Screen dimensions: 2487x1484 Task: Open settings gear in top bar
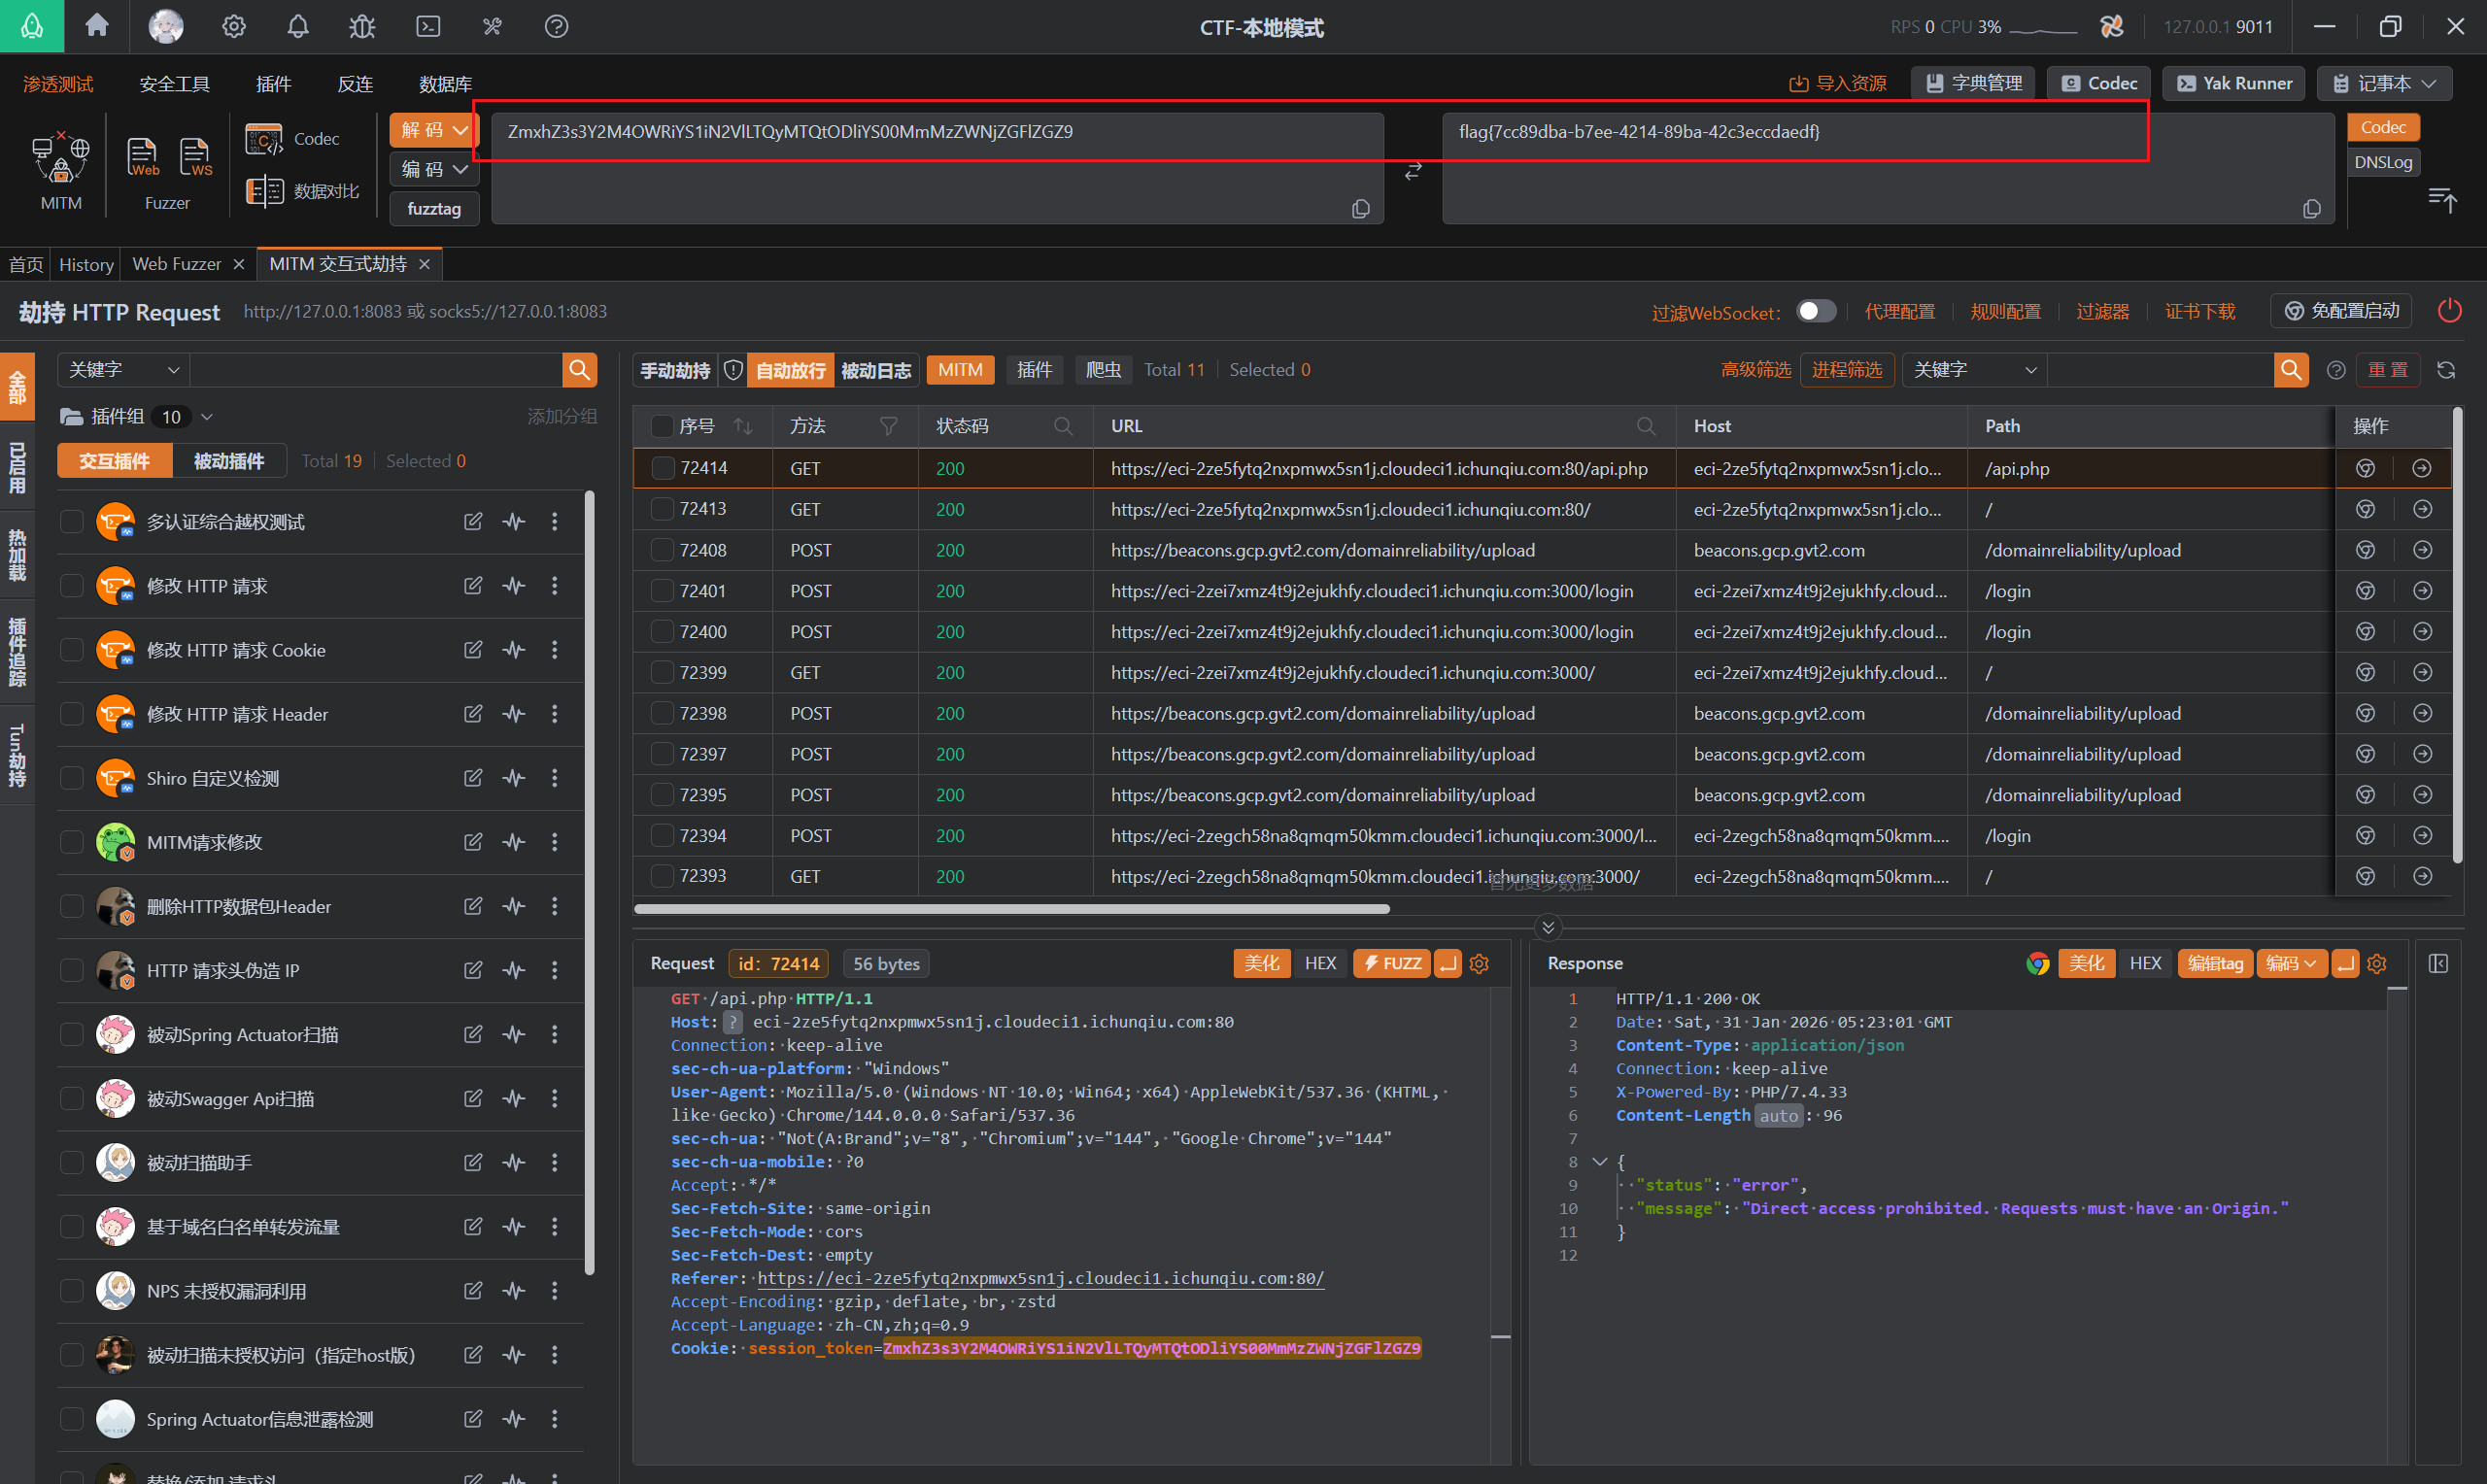click(233, 26)
